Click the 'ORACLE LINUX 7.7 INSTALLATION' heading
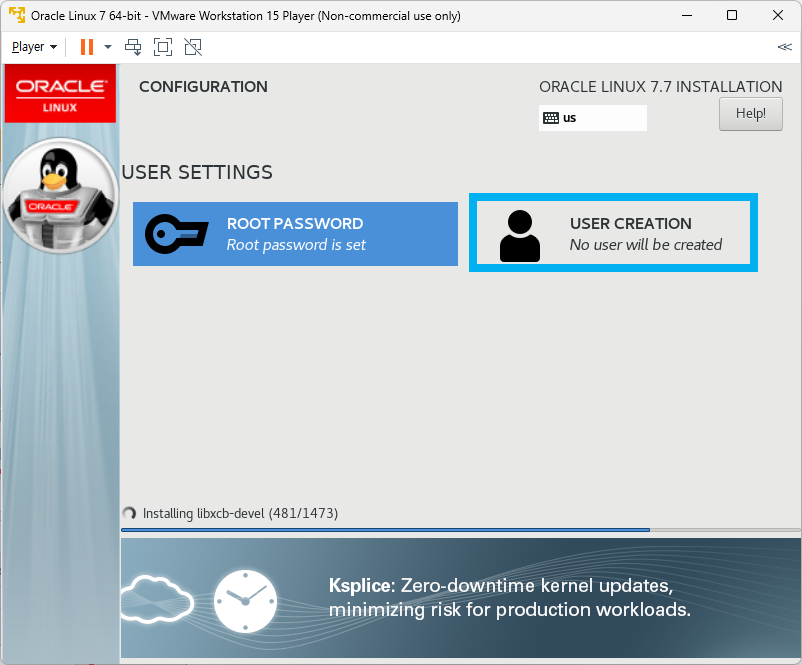Viewport: 802px width, 665px height. [660, 86]
